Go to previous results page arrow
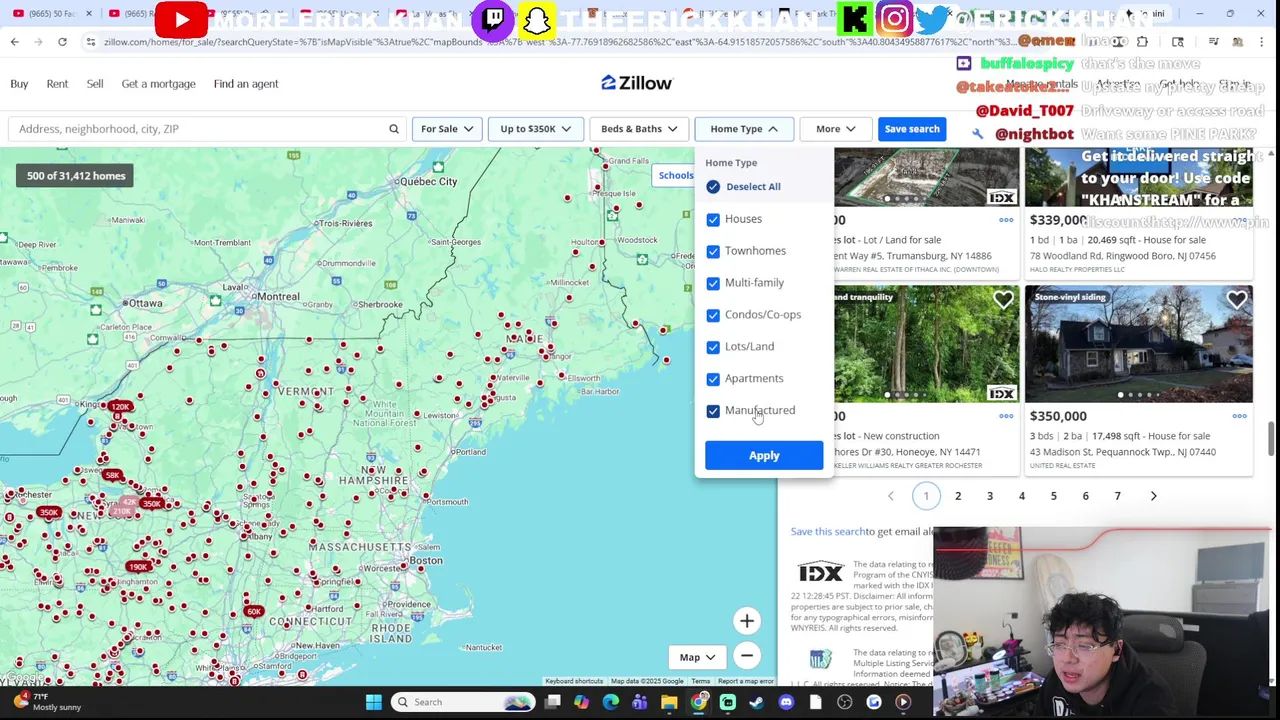1280x720 pixels. 891,496
